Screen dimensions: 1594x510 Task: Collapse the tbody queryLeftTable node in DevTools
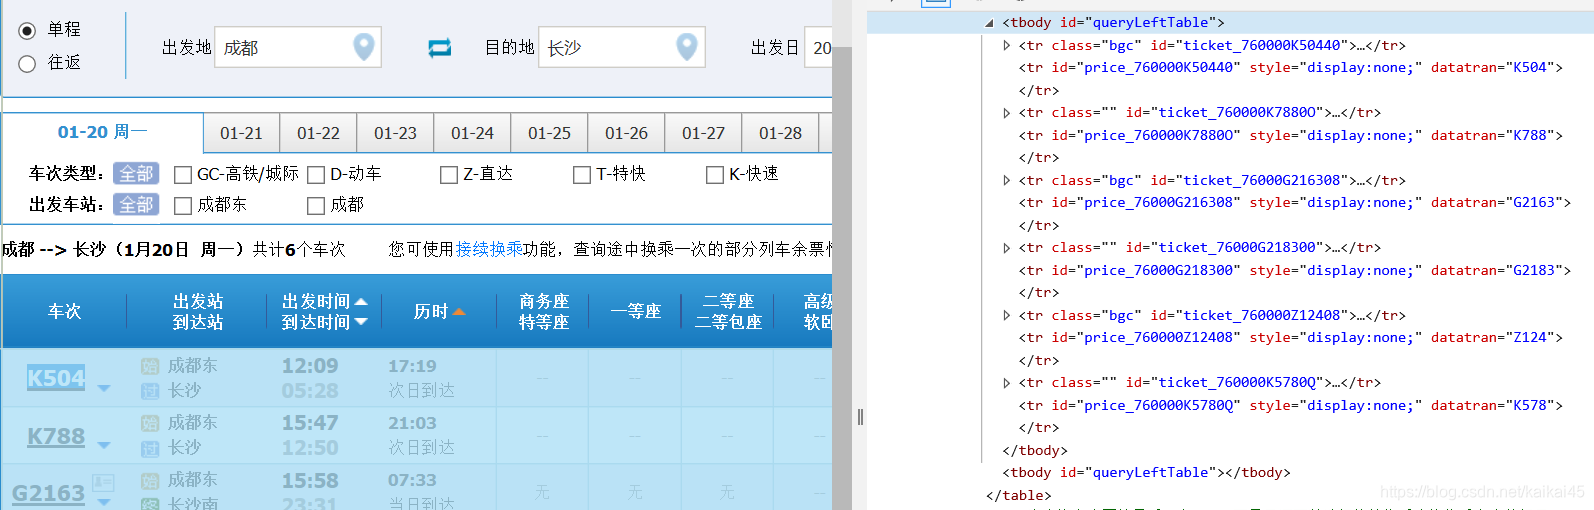pyautogui.click(x=990, y=22)
